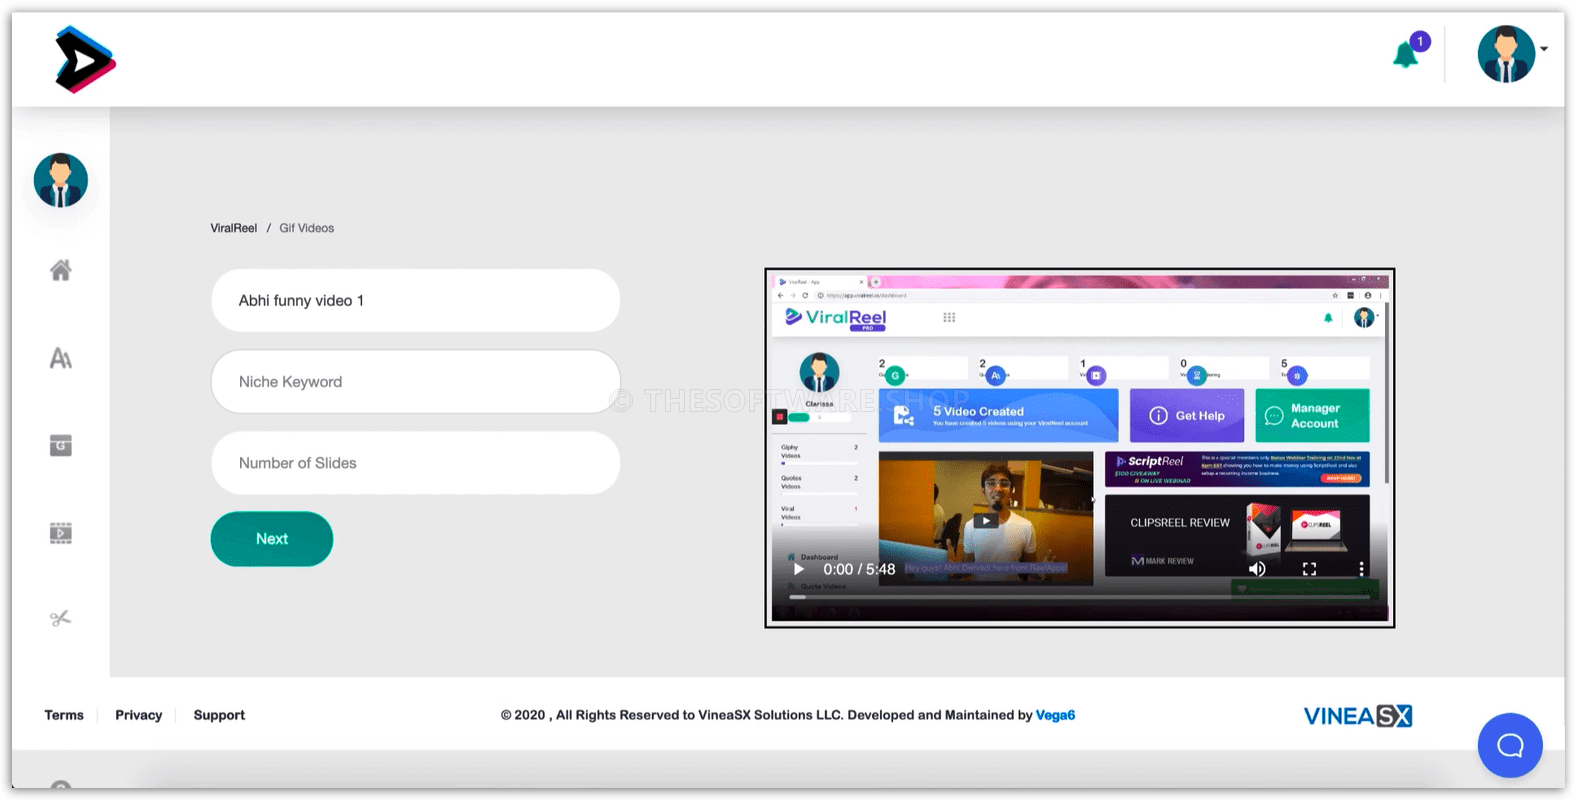The width and height of the screenshot is (1577, 800).
Task: Open the chat support bubble
Action: coord(1510,745)
